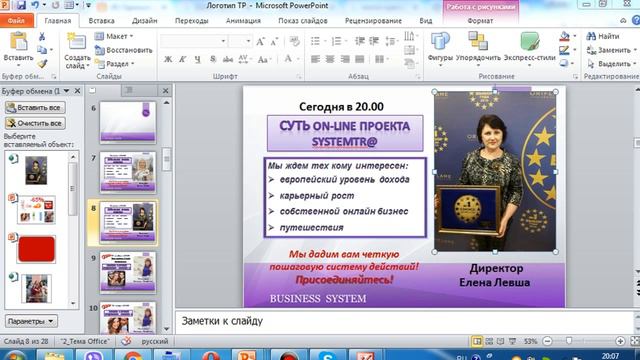Open the Параметры dropdown in clipboard pane

(31, 321)
